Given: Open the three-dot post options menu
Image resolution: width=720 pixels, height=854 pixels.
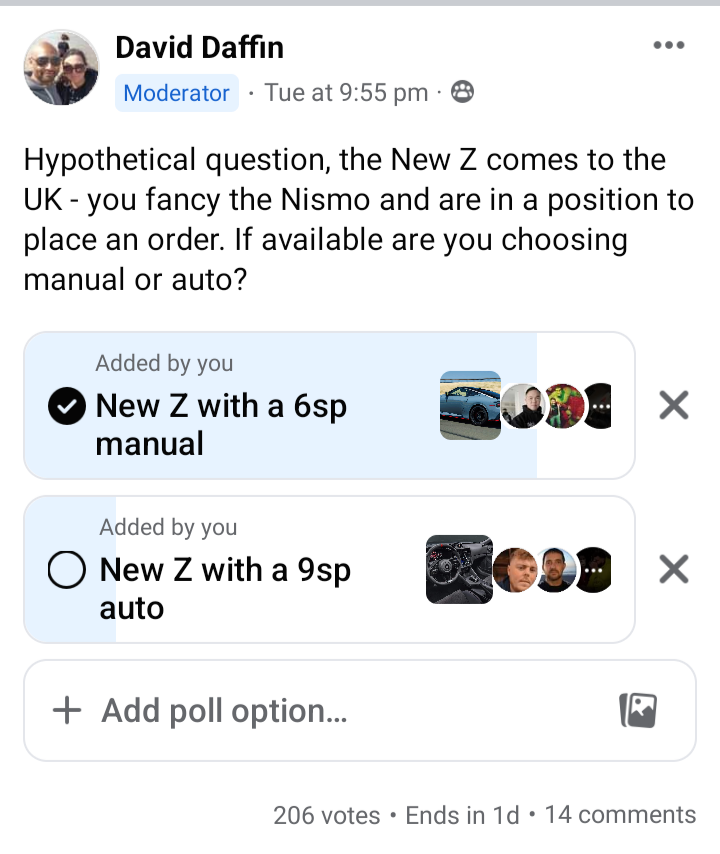Looking at the screenshot, I should coord(669,45).
